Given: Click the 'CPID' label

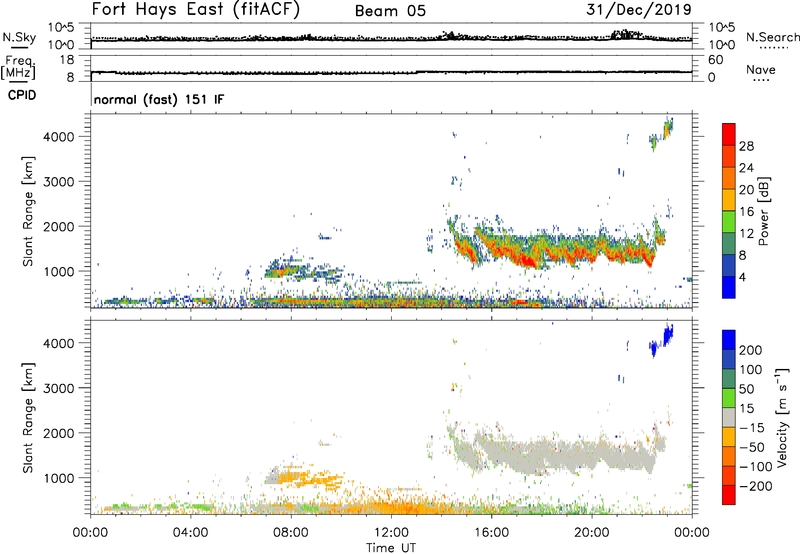Looking at the screenshot, I should click(22, 95).
